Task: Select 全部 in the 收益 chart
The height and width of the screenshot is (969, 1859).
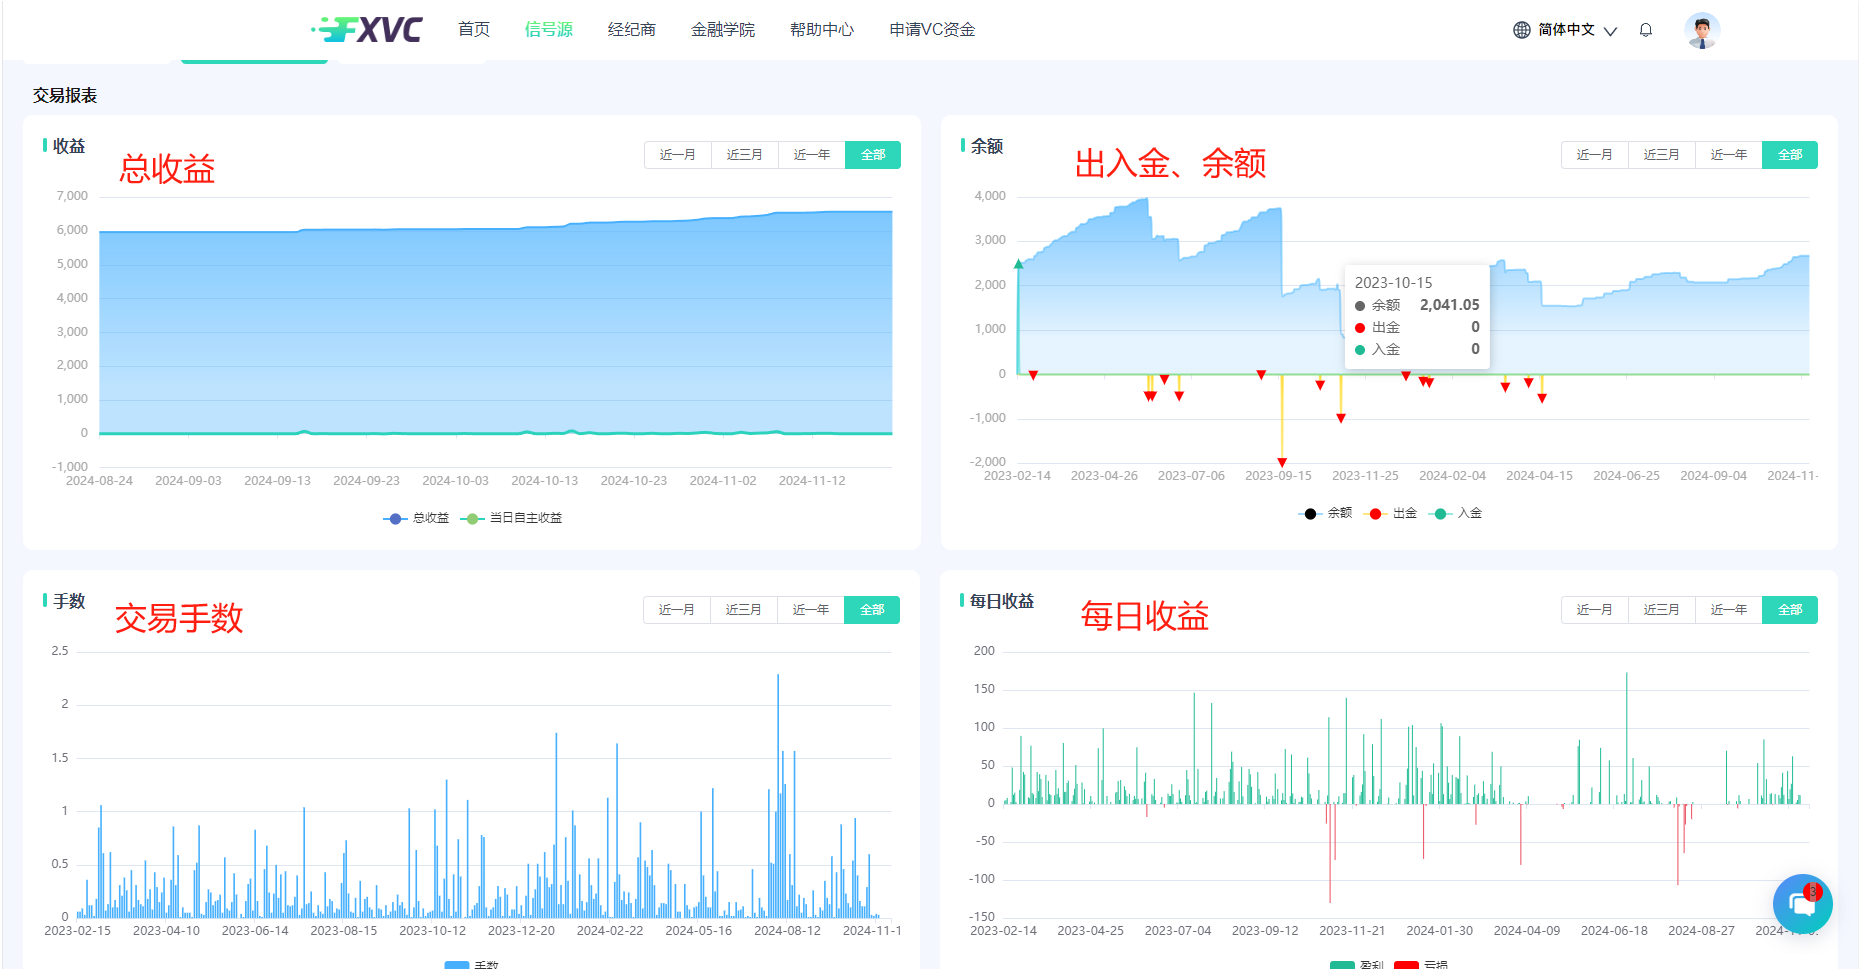Action: coord(873,155)
